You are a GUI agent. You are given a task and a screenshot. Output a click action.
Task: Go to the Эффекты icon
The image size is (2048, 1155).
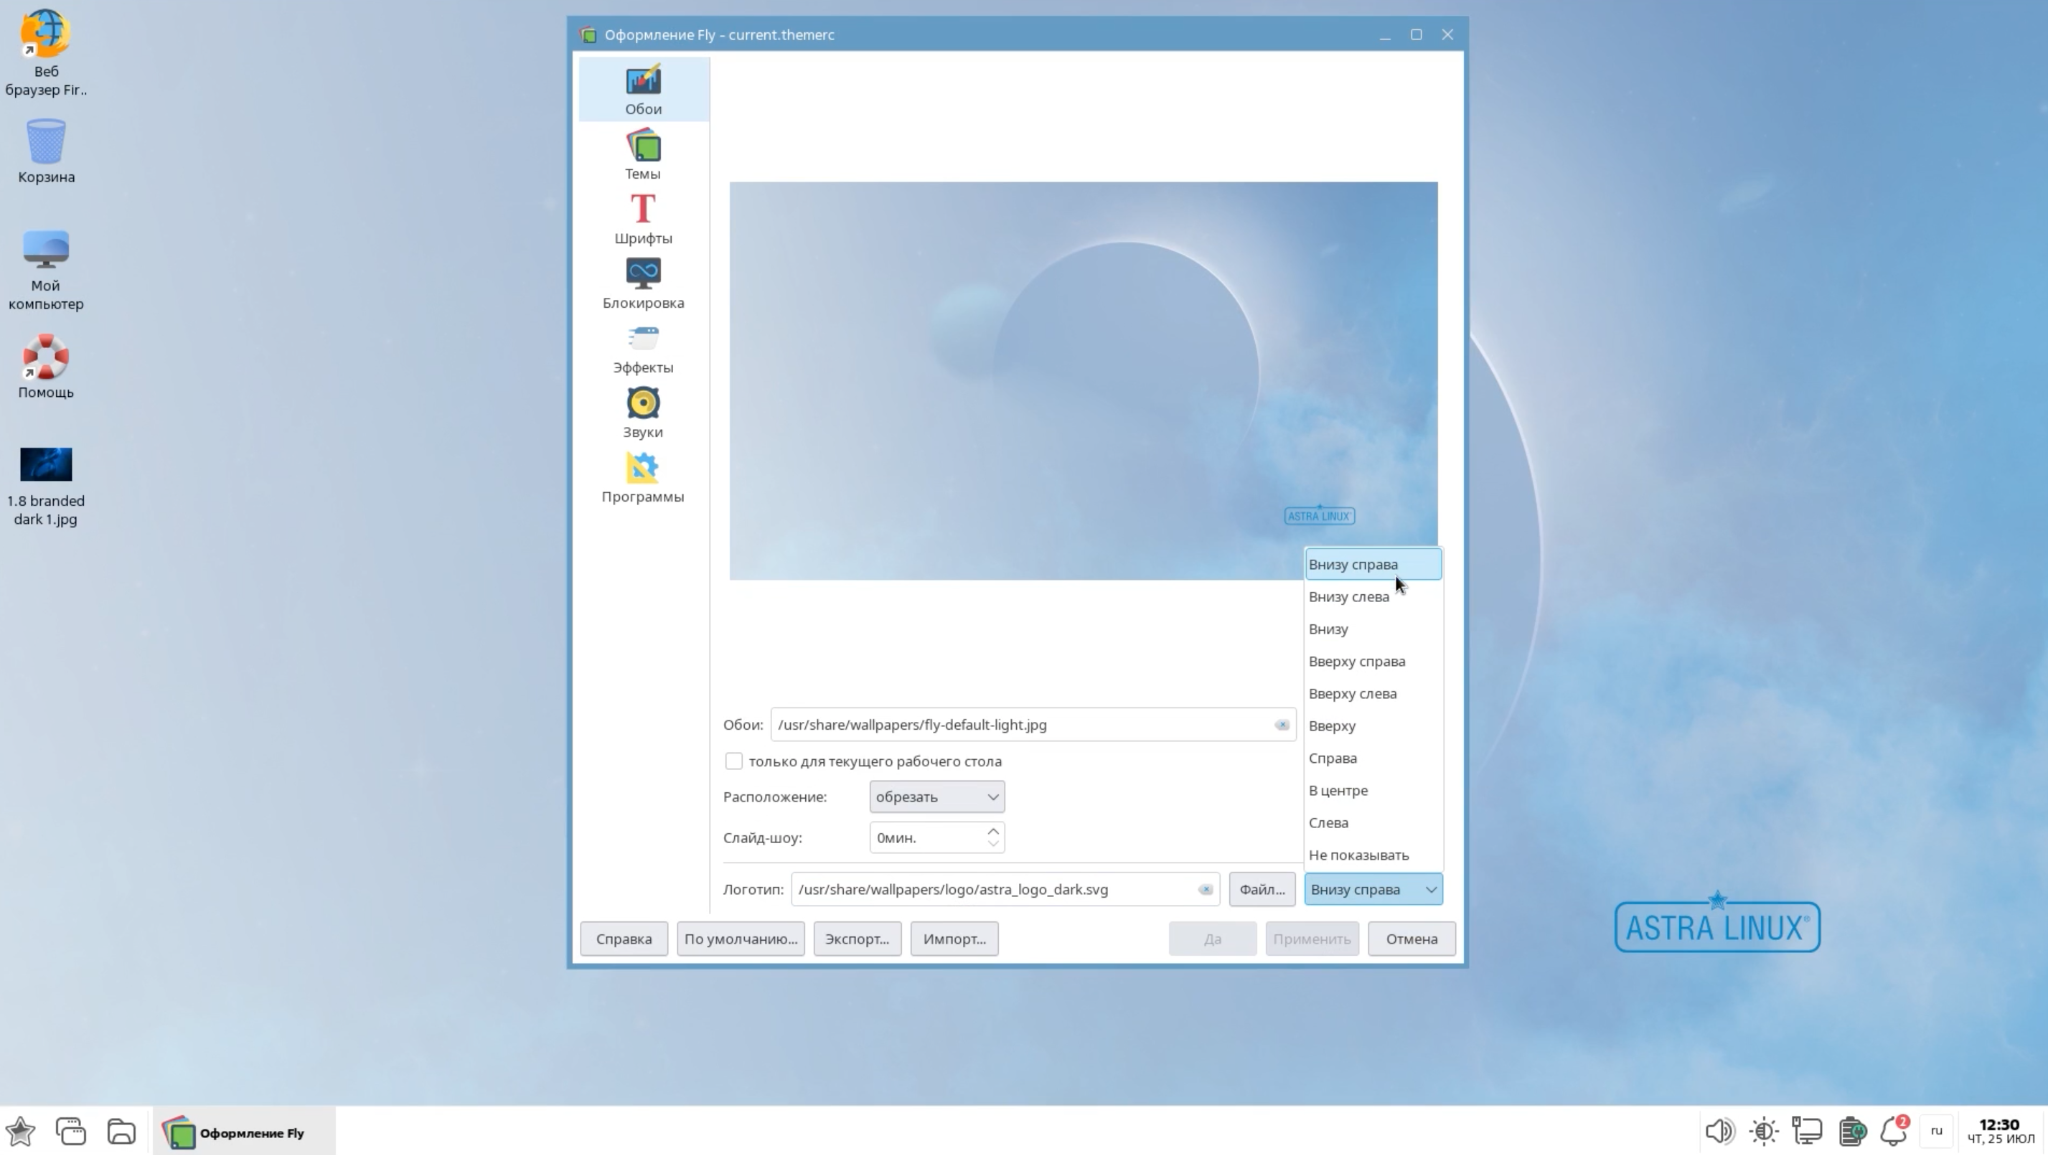click(643, 340)
